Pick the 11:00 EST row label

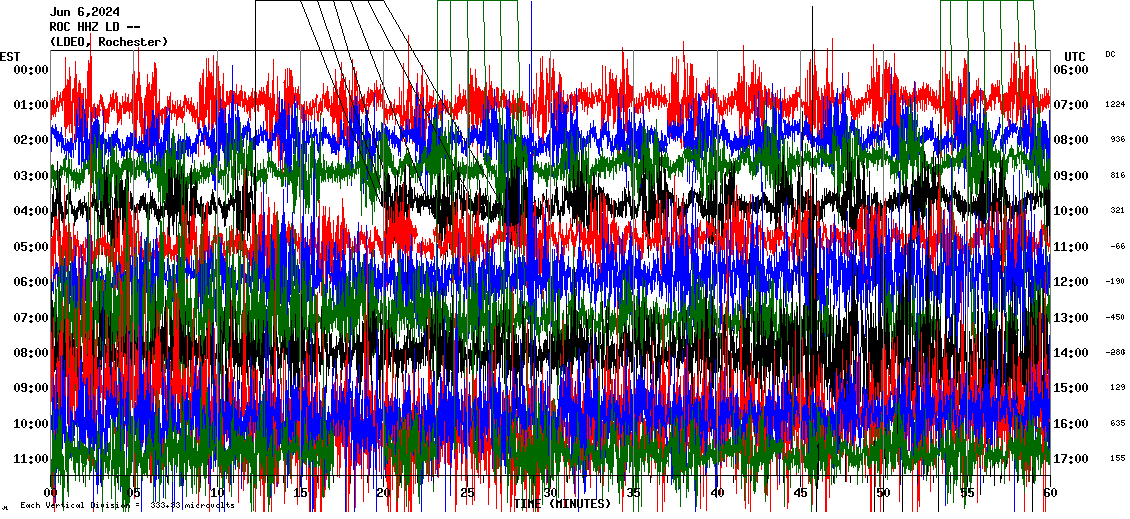(x=31, y=459)
